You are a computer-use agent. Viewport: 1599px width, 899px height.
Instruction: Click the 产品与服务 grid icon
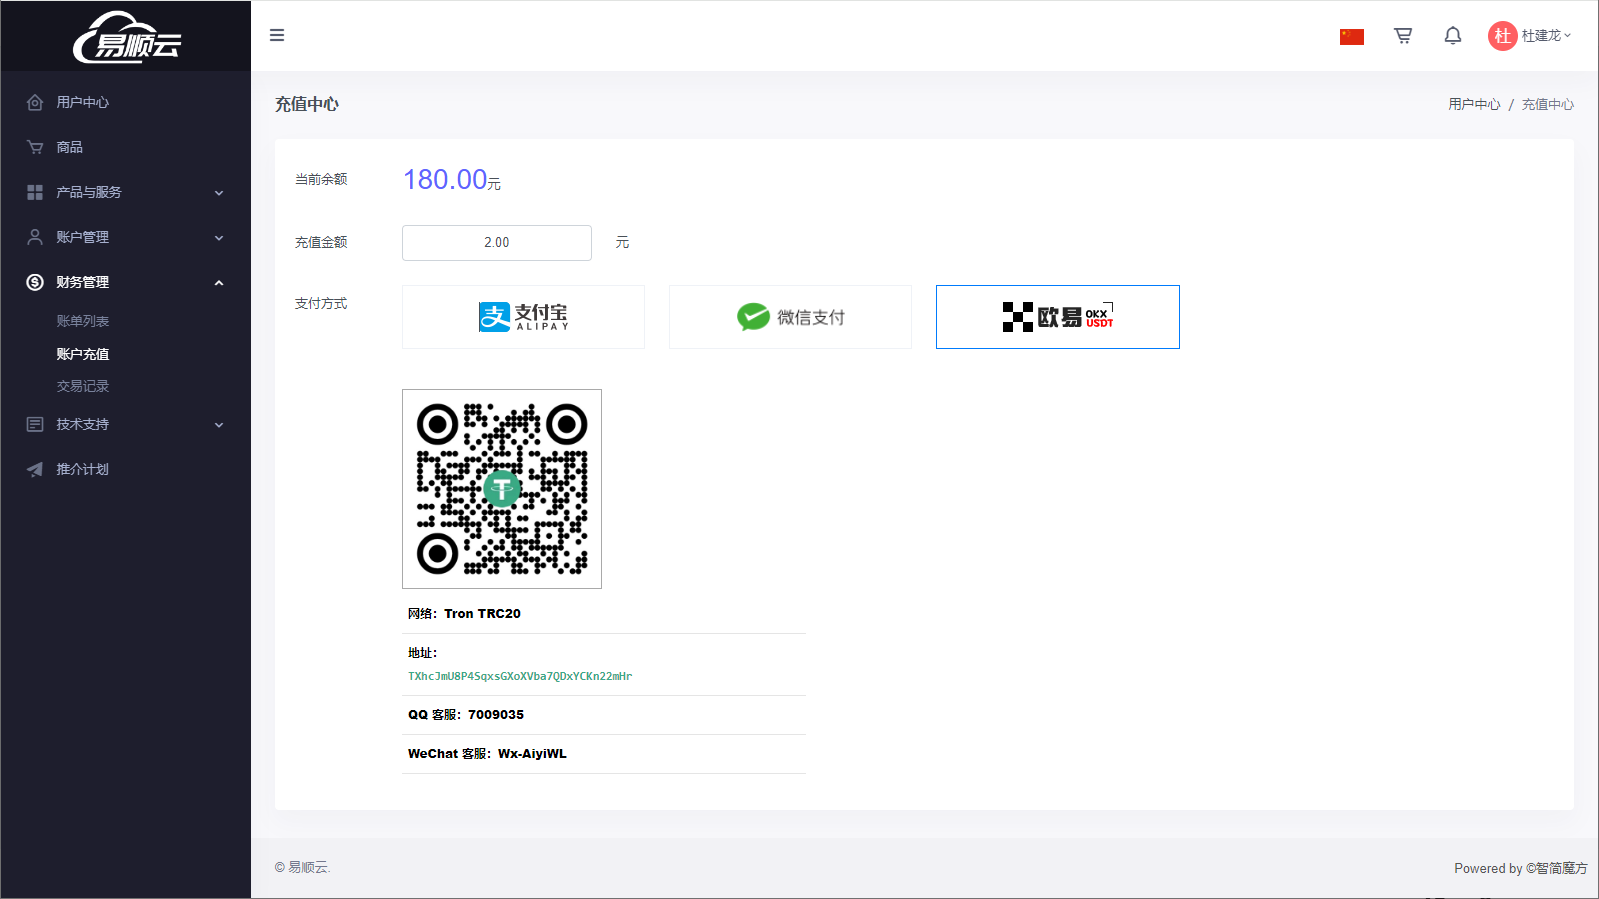point(35,192)
